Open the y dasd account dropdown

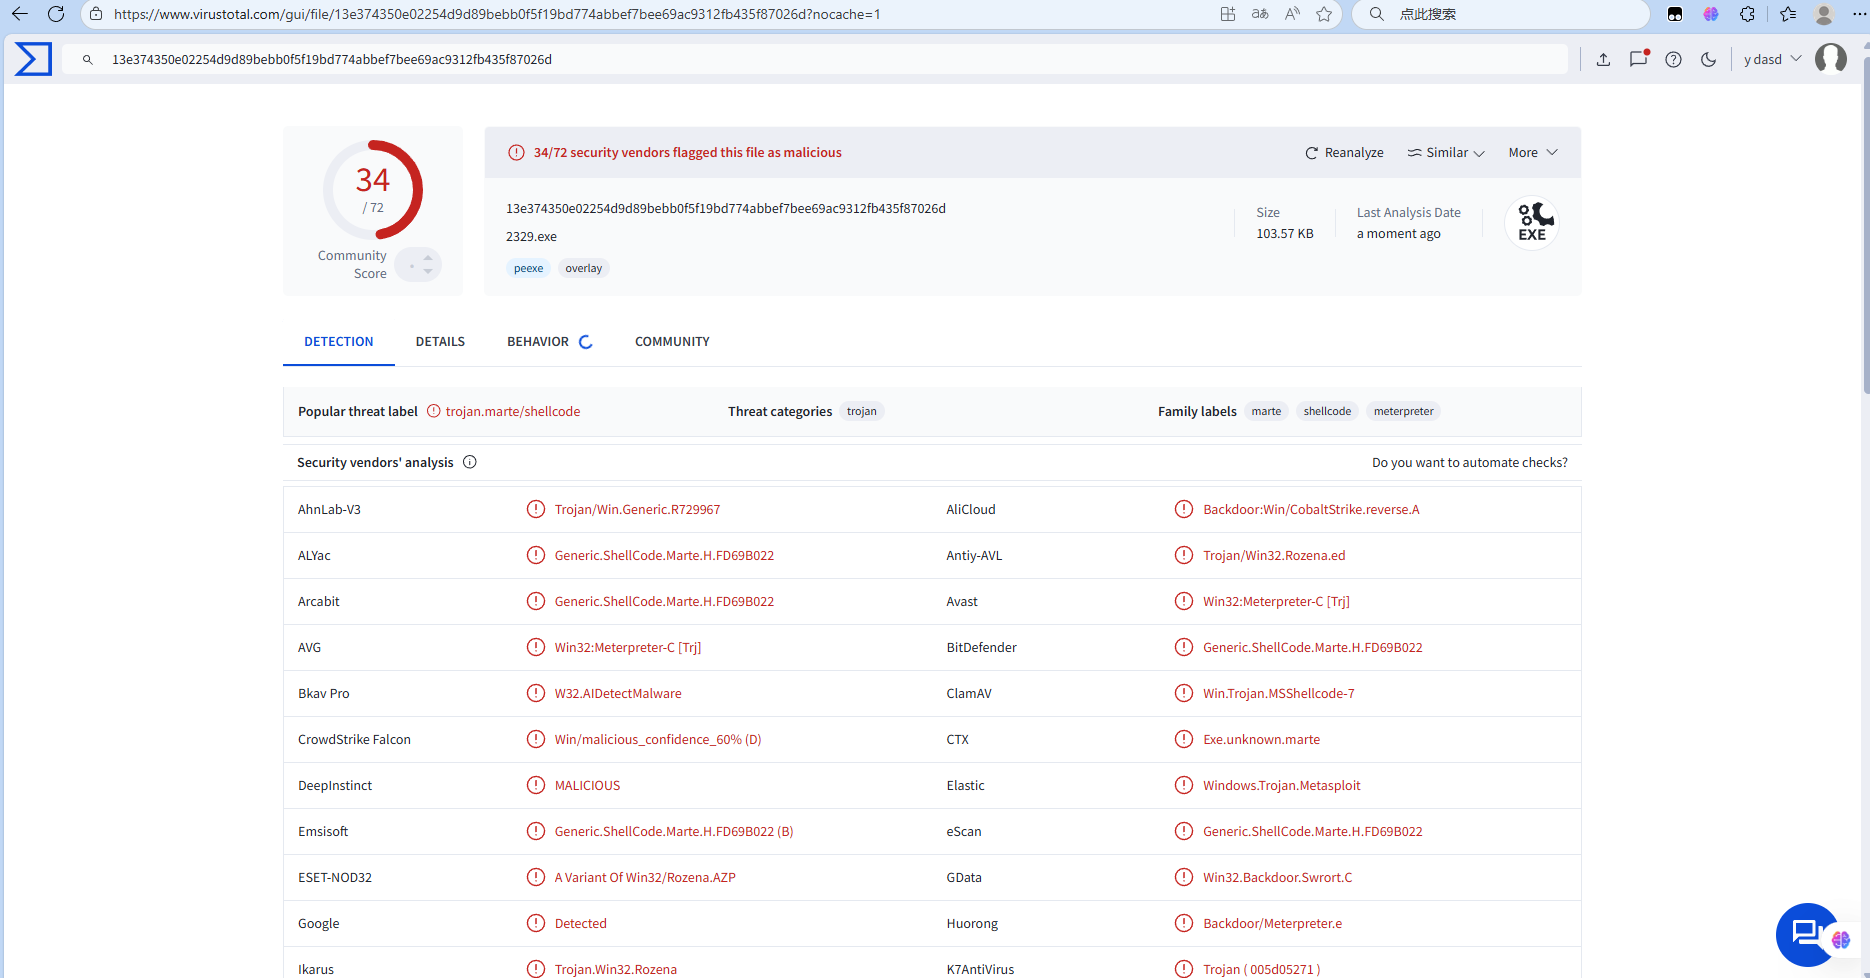(1772, 60)
